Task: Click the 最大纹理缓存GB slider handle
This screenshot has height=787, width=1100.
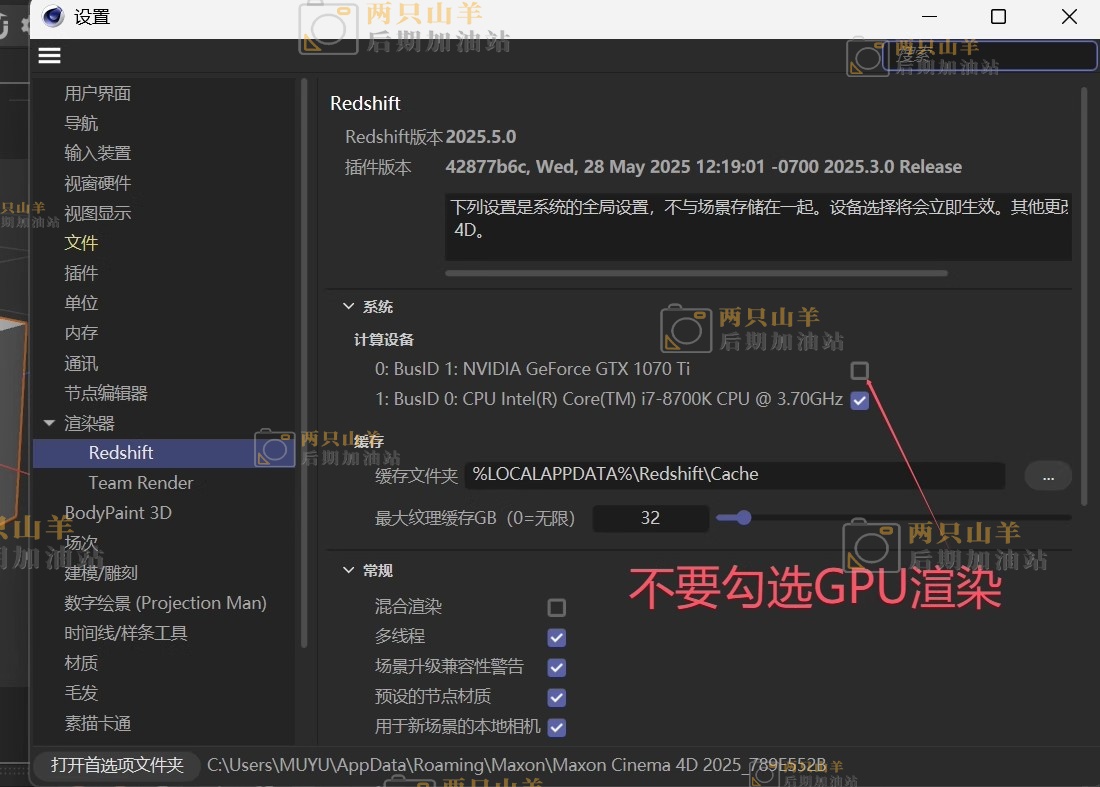Action: [x=742, y=518]
